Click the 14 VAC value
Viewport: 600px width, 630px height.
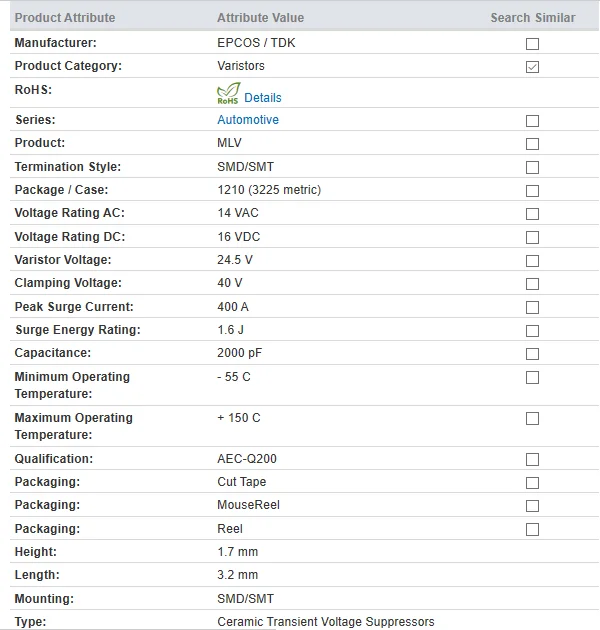point(238,213)
